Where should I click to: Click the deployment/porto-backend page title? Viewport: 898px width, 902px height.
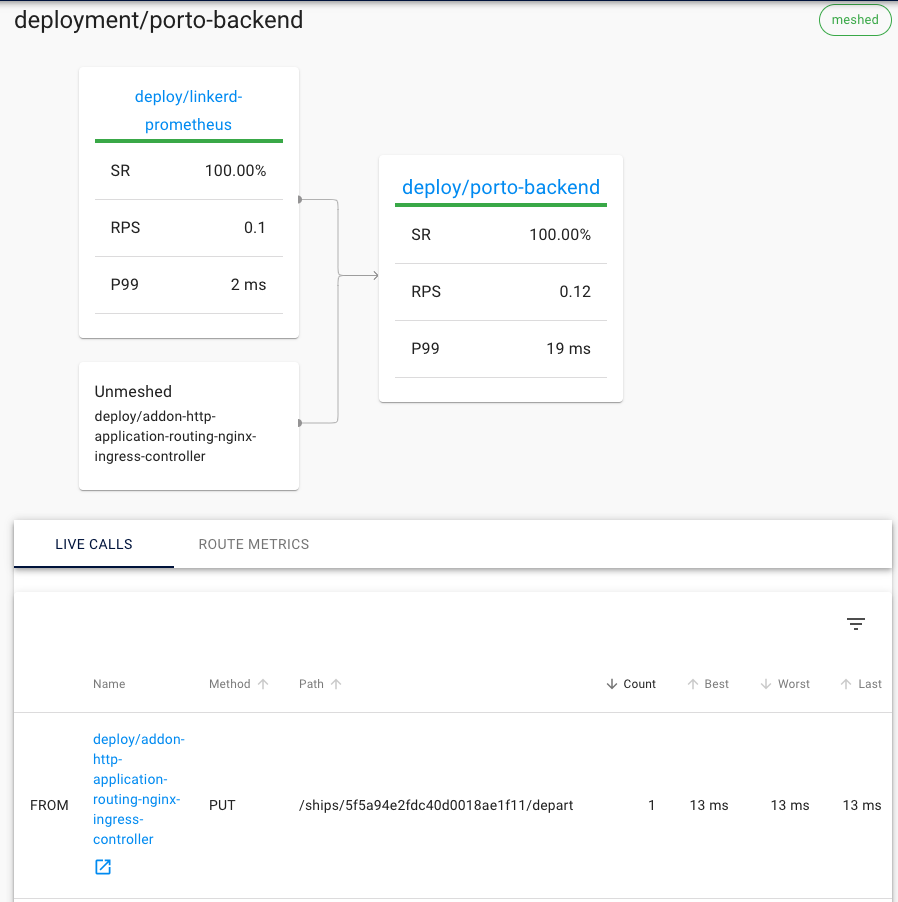coord(159,20)
